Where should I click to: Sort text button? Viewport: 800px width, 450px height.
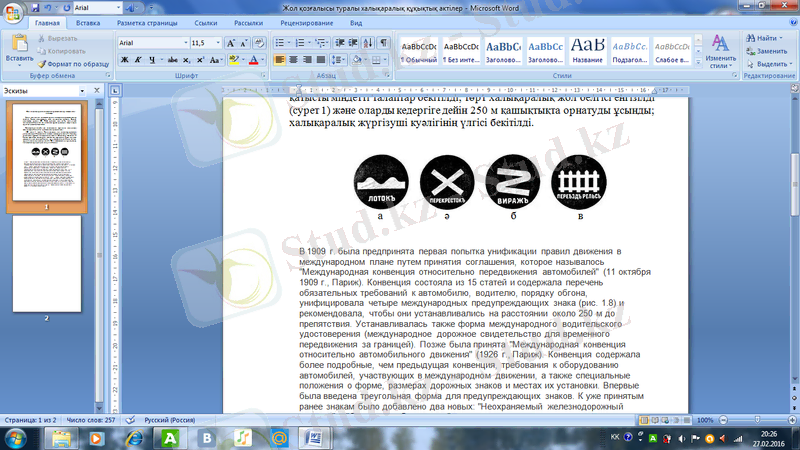(x=368, y=43)
